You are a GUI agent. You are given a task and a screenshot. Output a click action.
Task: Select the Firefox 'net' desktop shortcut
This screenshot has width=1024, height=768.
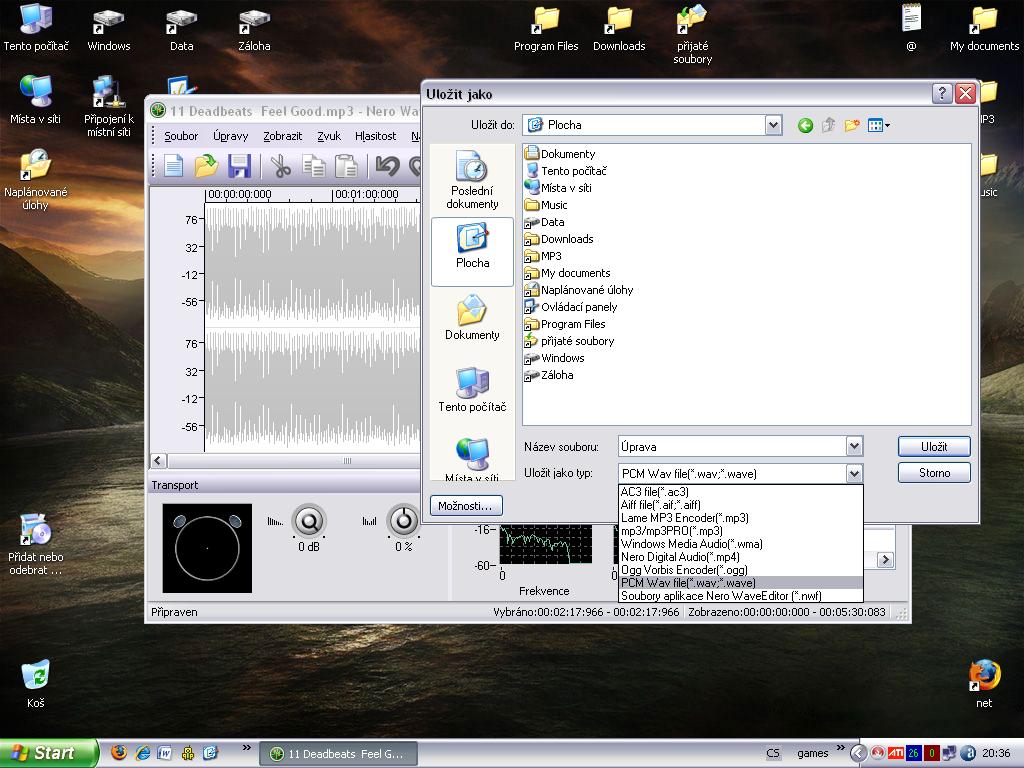pos(984,684)
